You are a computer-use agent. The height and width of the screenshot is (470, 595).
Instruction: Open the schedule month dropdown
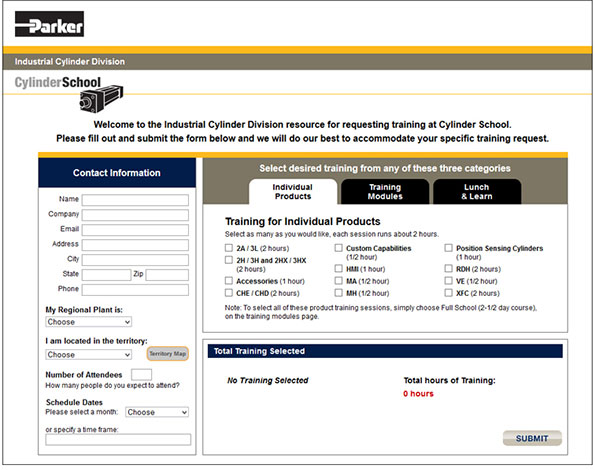coord(157,412)
